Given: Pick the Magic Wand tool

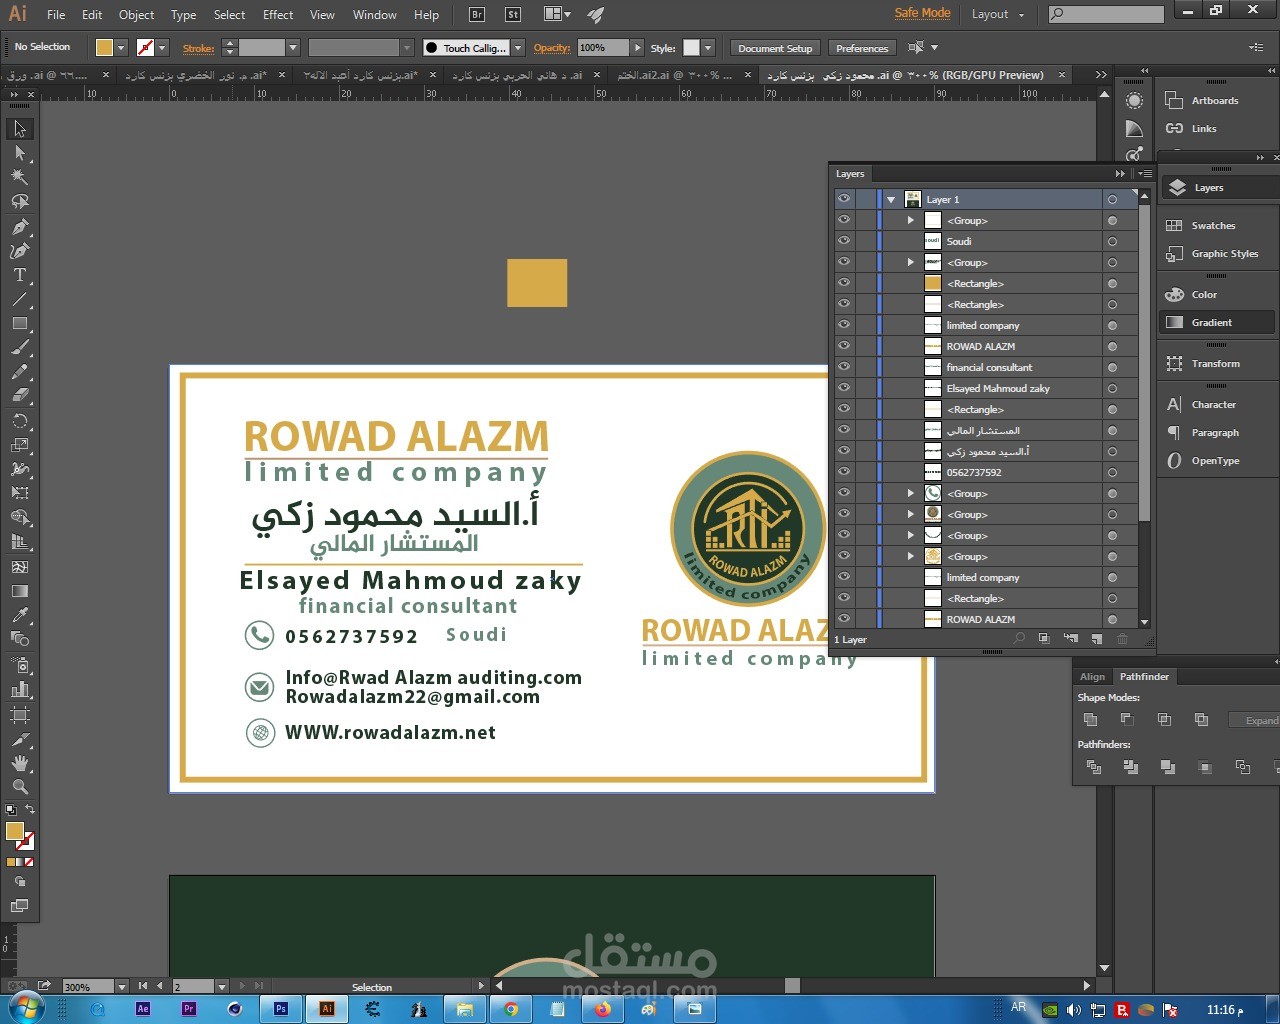Looking at the screenshot, I should [19, 177].
